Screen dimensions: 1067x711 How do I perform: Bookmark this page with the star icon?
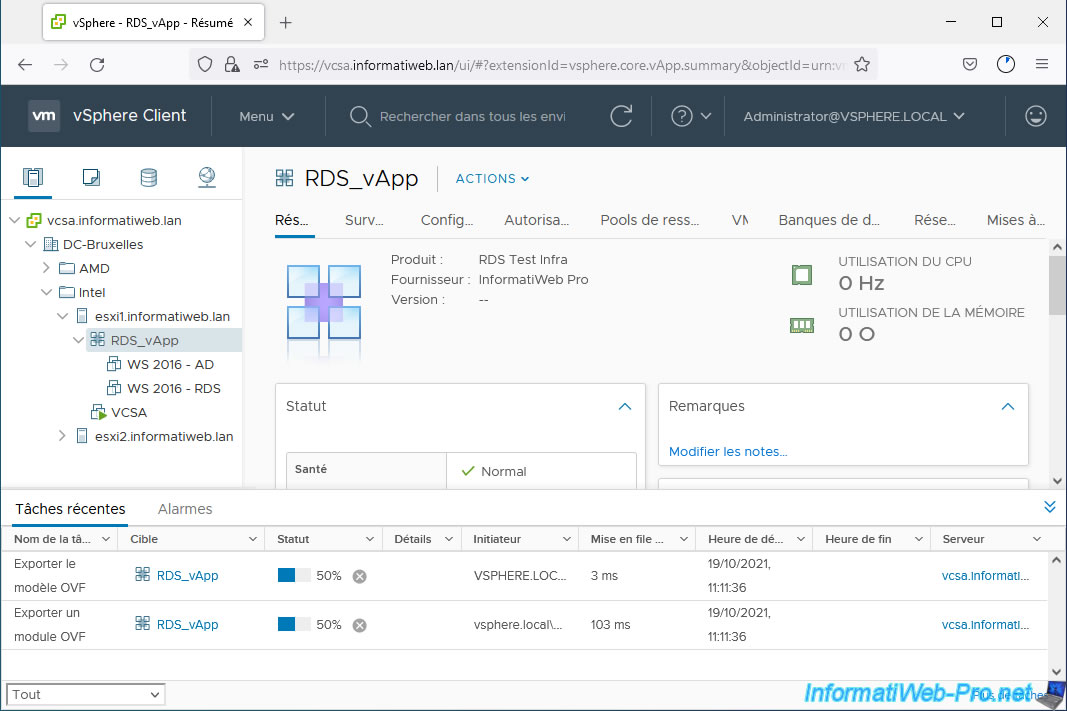pos(862,65)
